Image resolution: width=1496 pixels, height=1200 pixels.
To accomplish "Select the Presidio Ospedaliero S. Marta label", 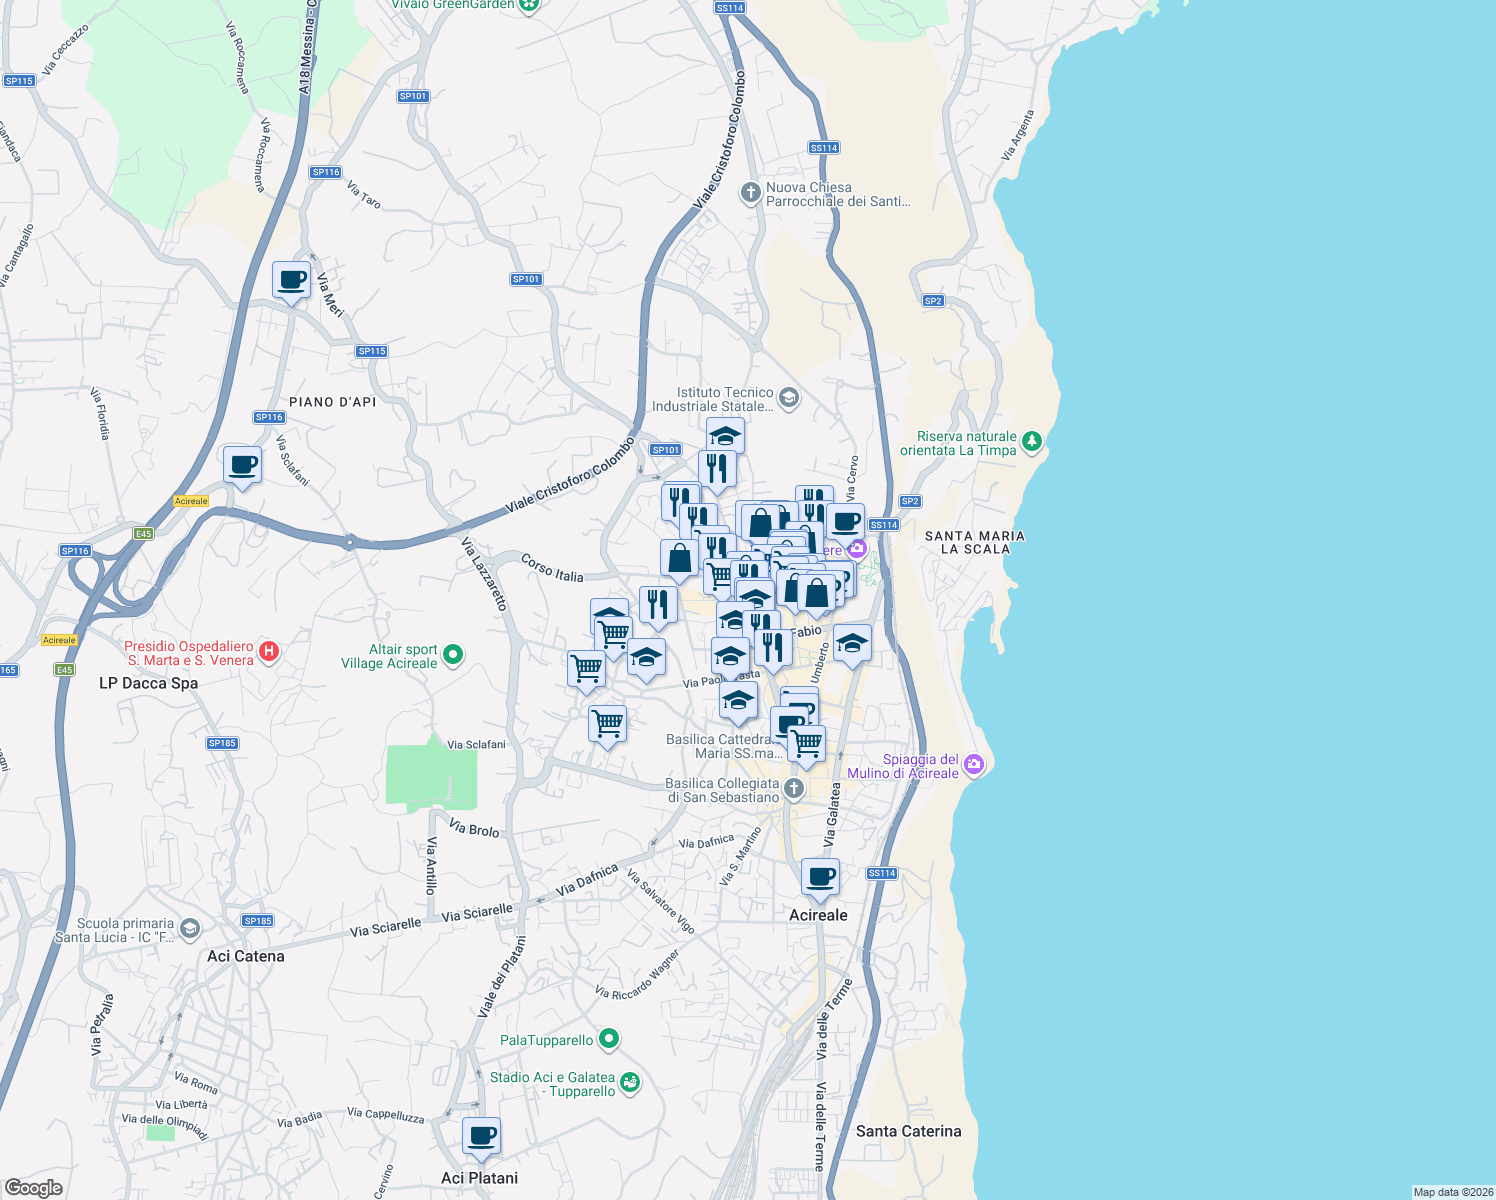I will tap(189, 653).
